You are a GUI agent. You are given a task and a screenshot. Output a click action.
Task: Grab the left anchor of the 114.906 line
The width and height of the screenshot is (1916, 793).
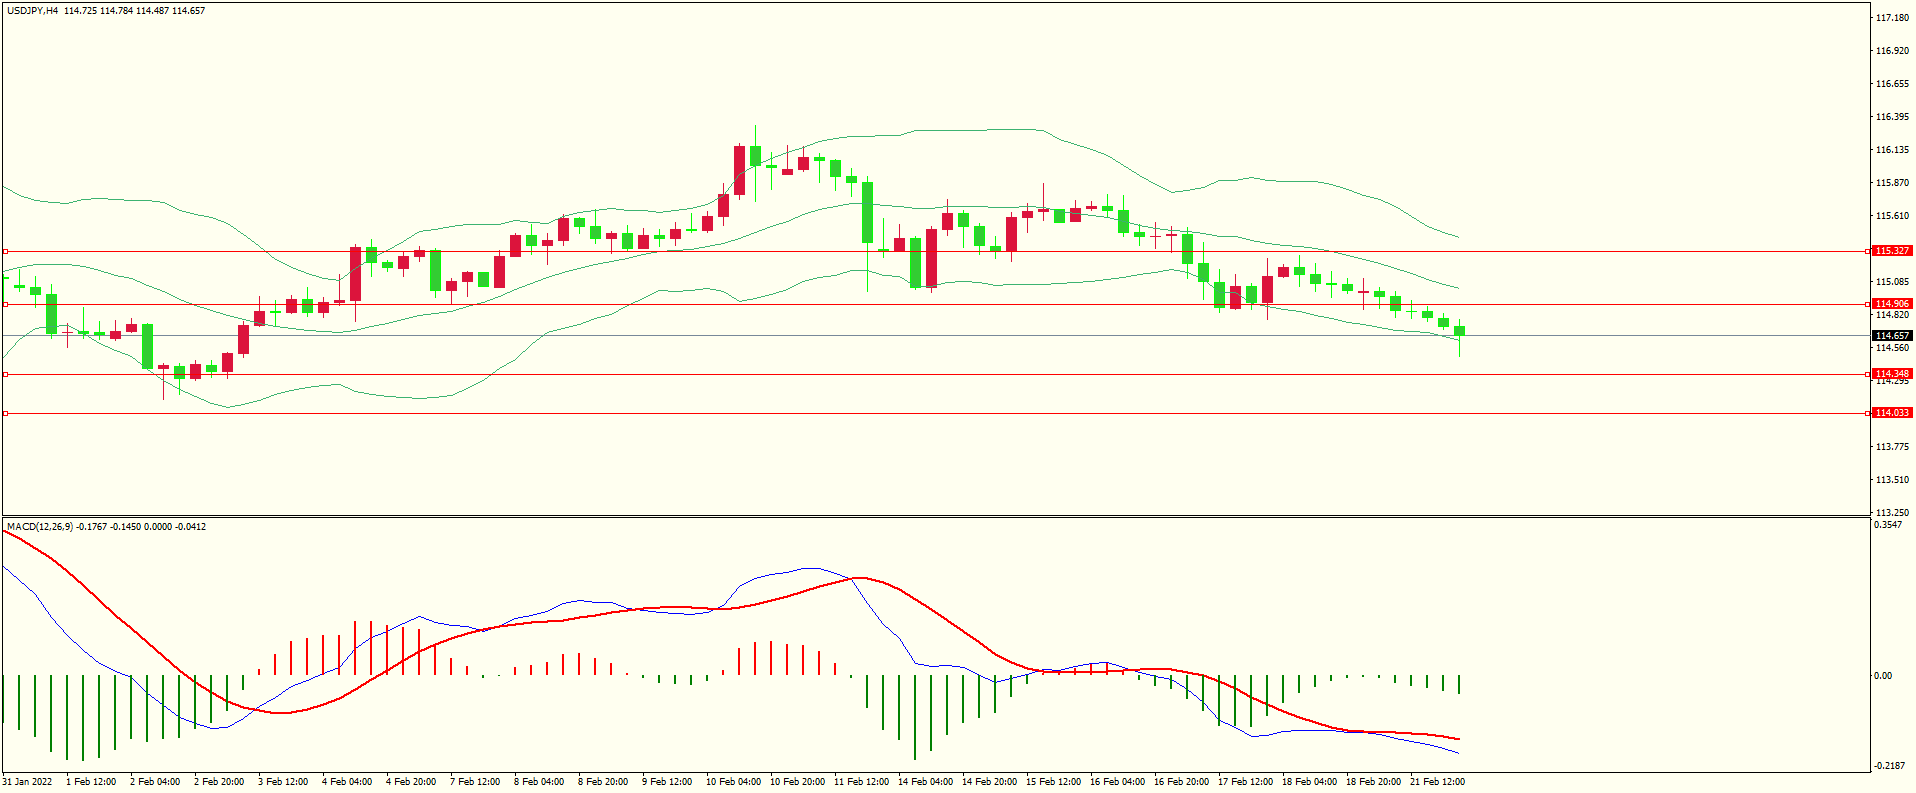(x=5, y=304)
